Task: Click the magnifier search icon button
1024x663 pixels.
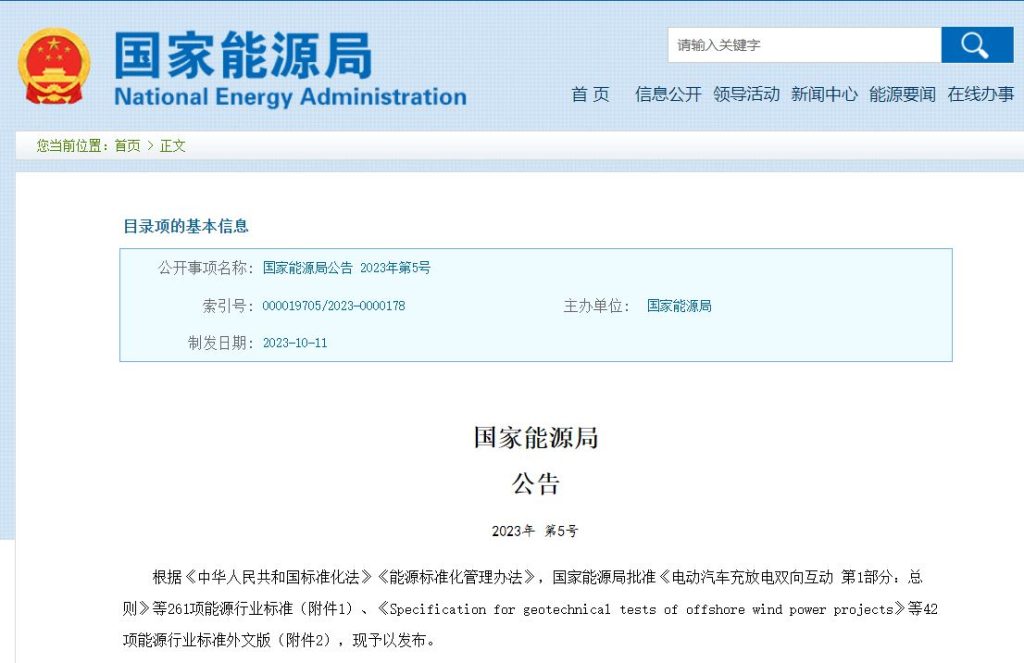Action: tap(973, 45)
